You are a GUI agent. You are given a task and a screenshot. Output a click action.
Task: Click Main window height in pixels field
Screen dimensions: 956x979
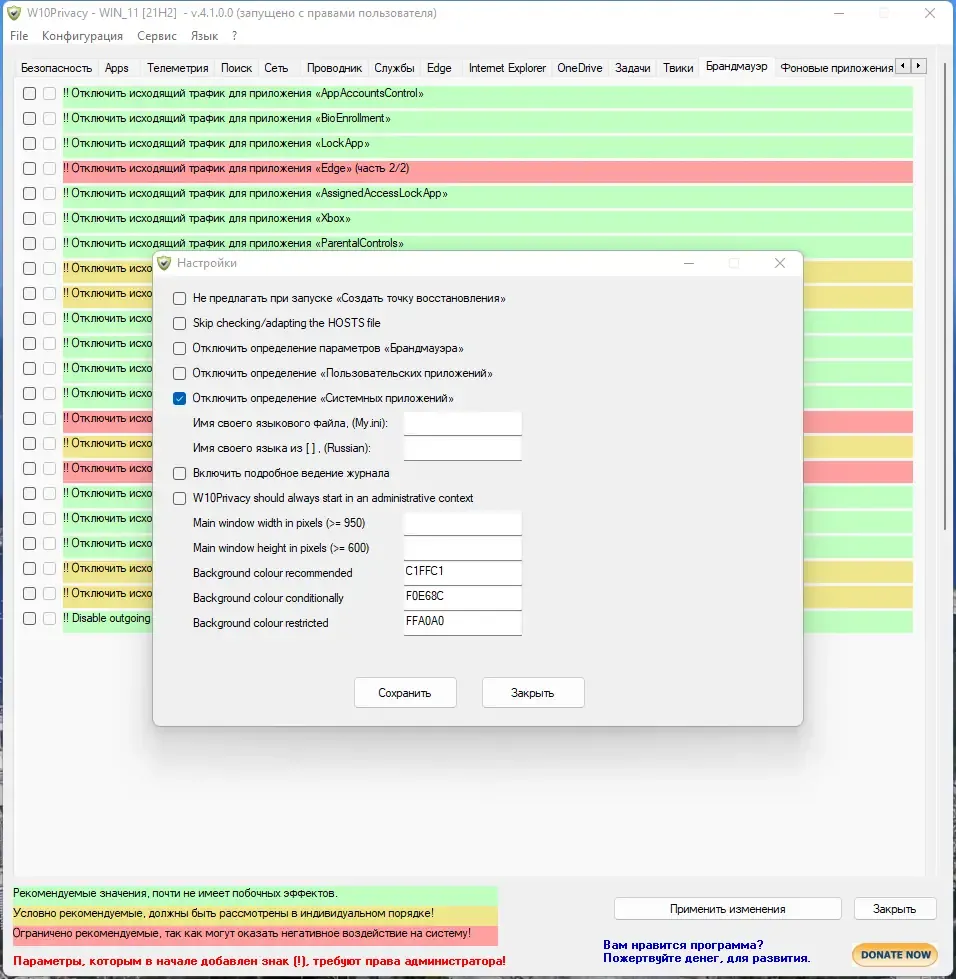463,548
